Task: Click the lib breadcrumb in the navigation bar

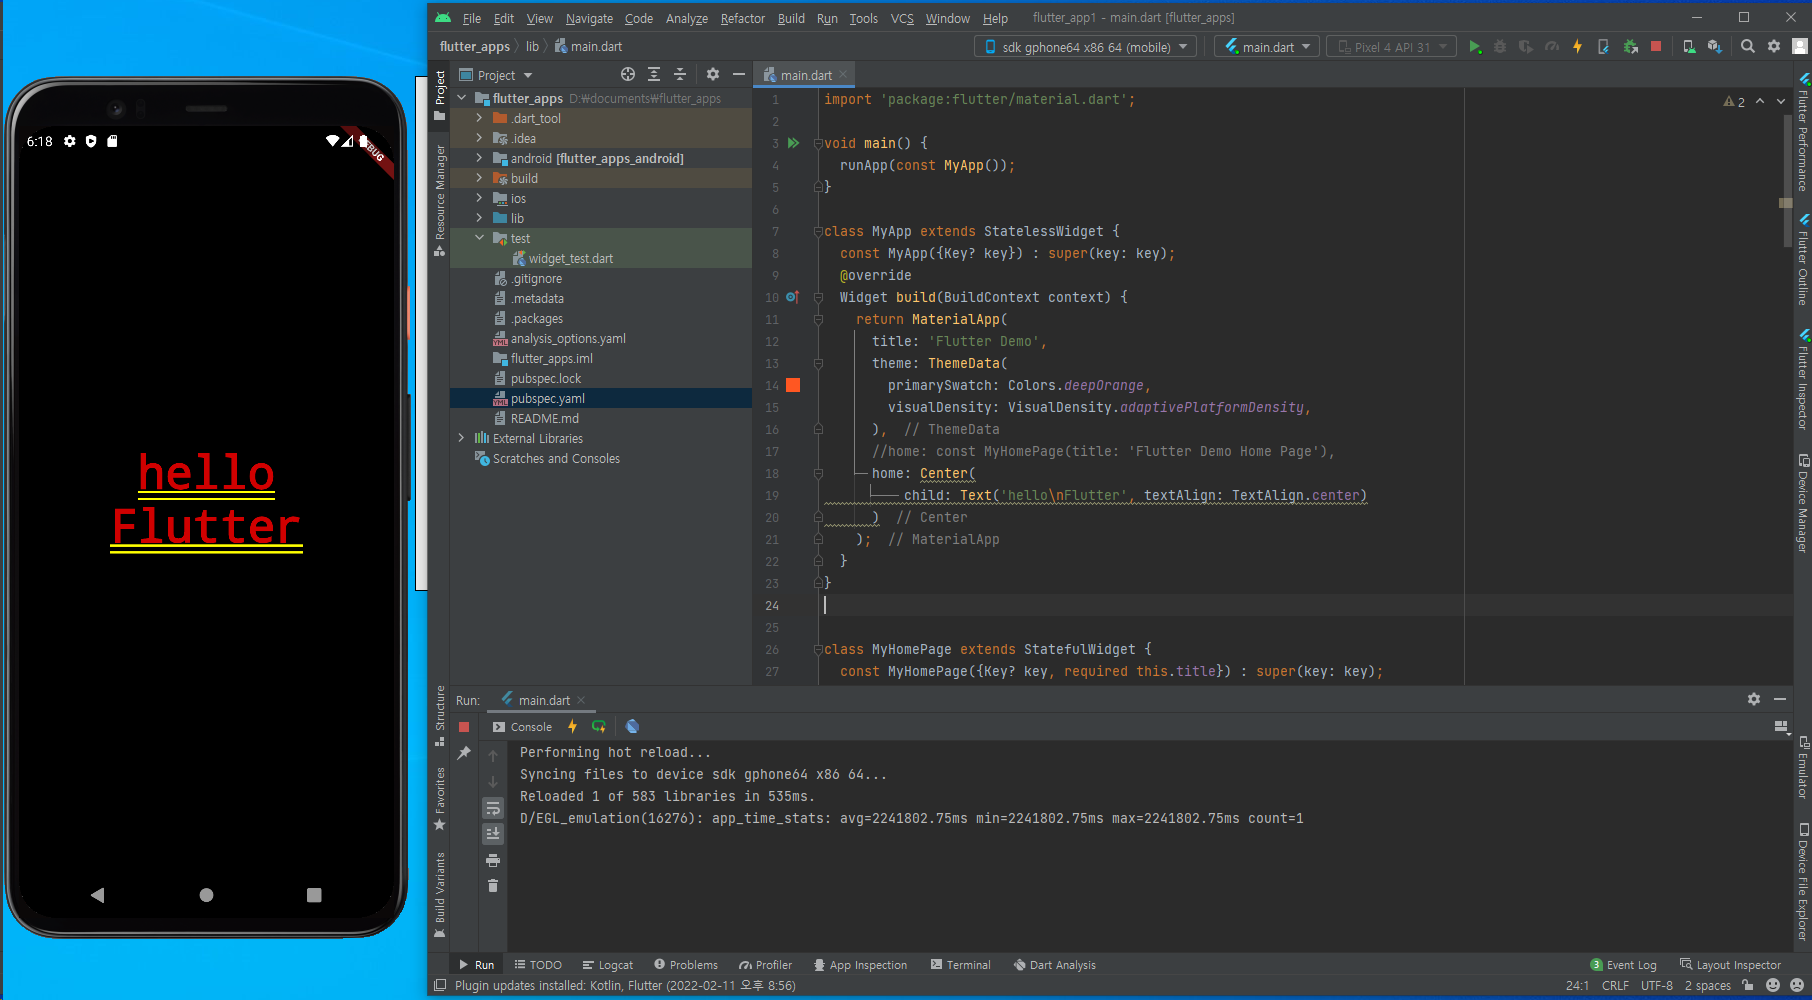Action: click(x=532, y=47)
